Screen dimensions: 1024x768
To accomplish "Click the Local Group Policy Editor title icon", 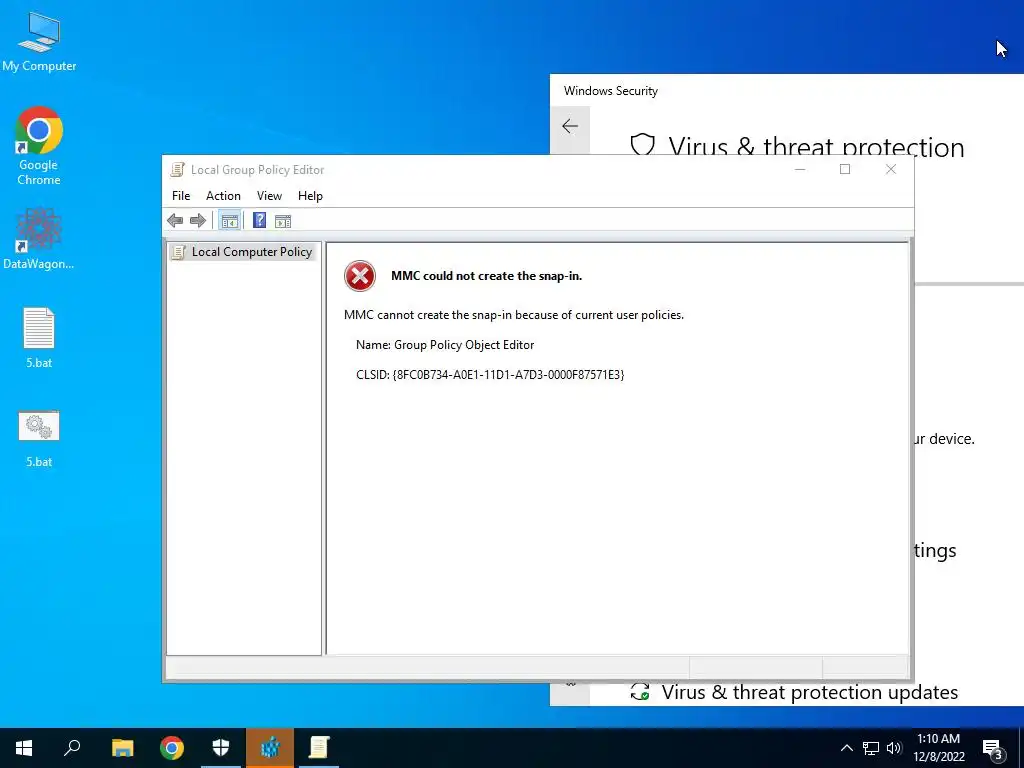I will click(x=177, y=170).
